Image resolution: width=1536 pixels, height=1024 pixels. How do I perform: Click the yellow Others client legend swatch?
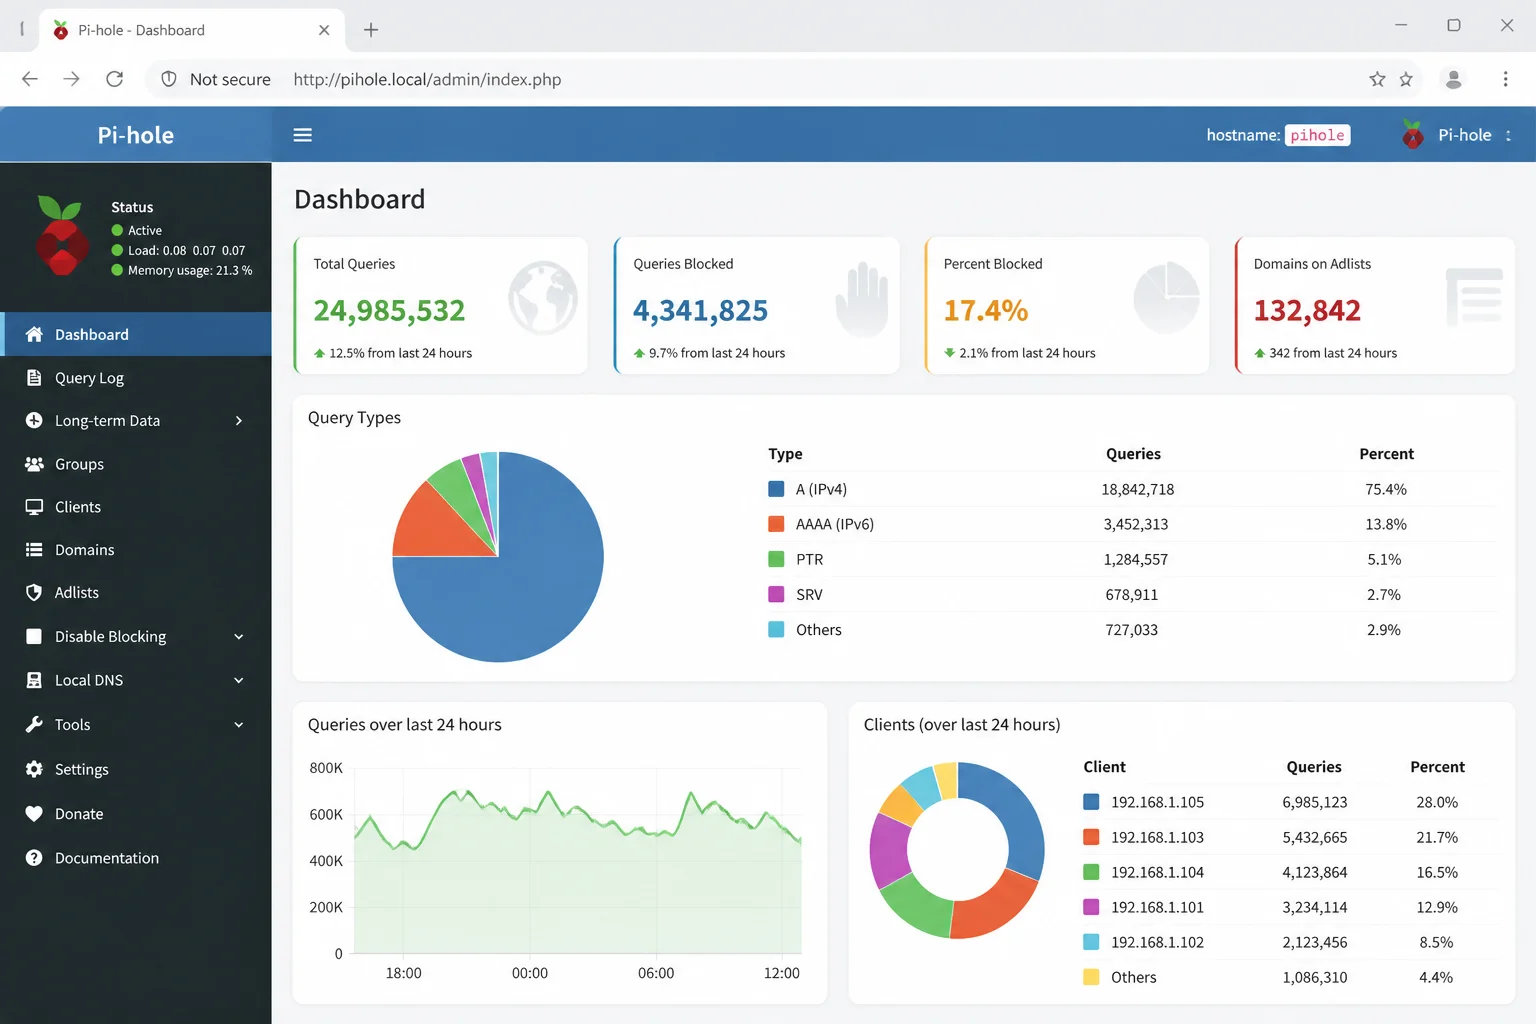tap(1091, 977)
